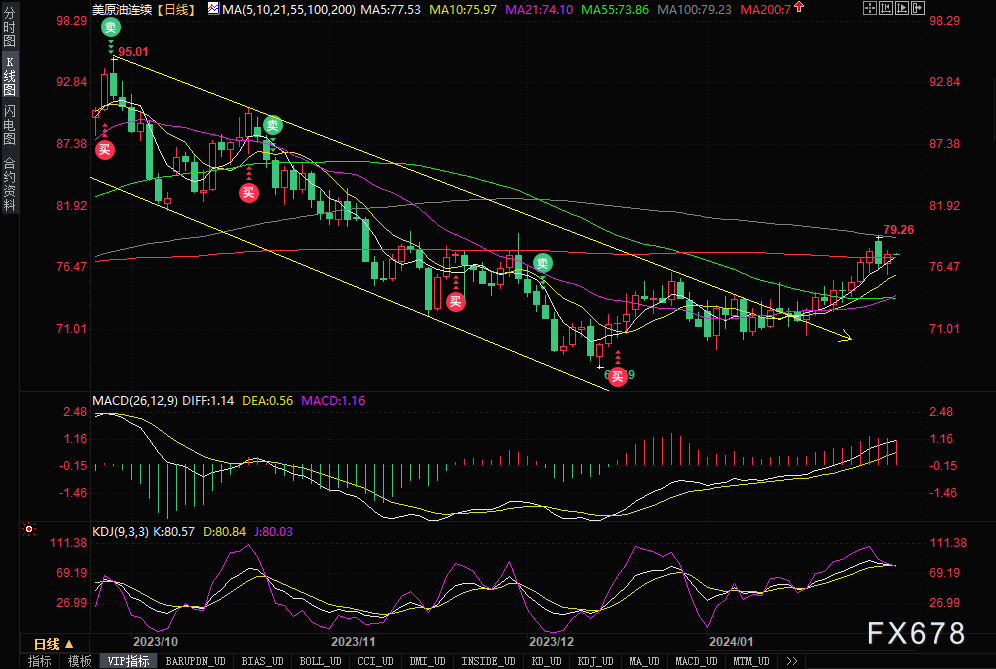Click the MA55:73.86 value label
This screenshot has height=669, width=996.
coord(615,10)
